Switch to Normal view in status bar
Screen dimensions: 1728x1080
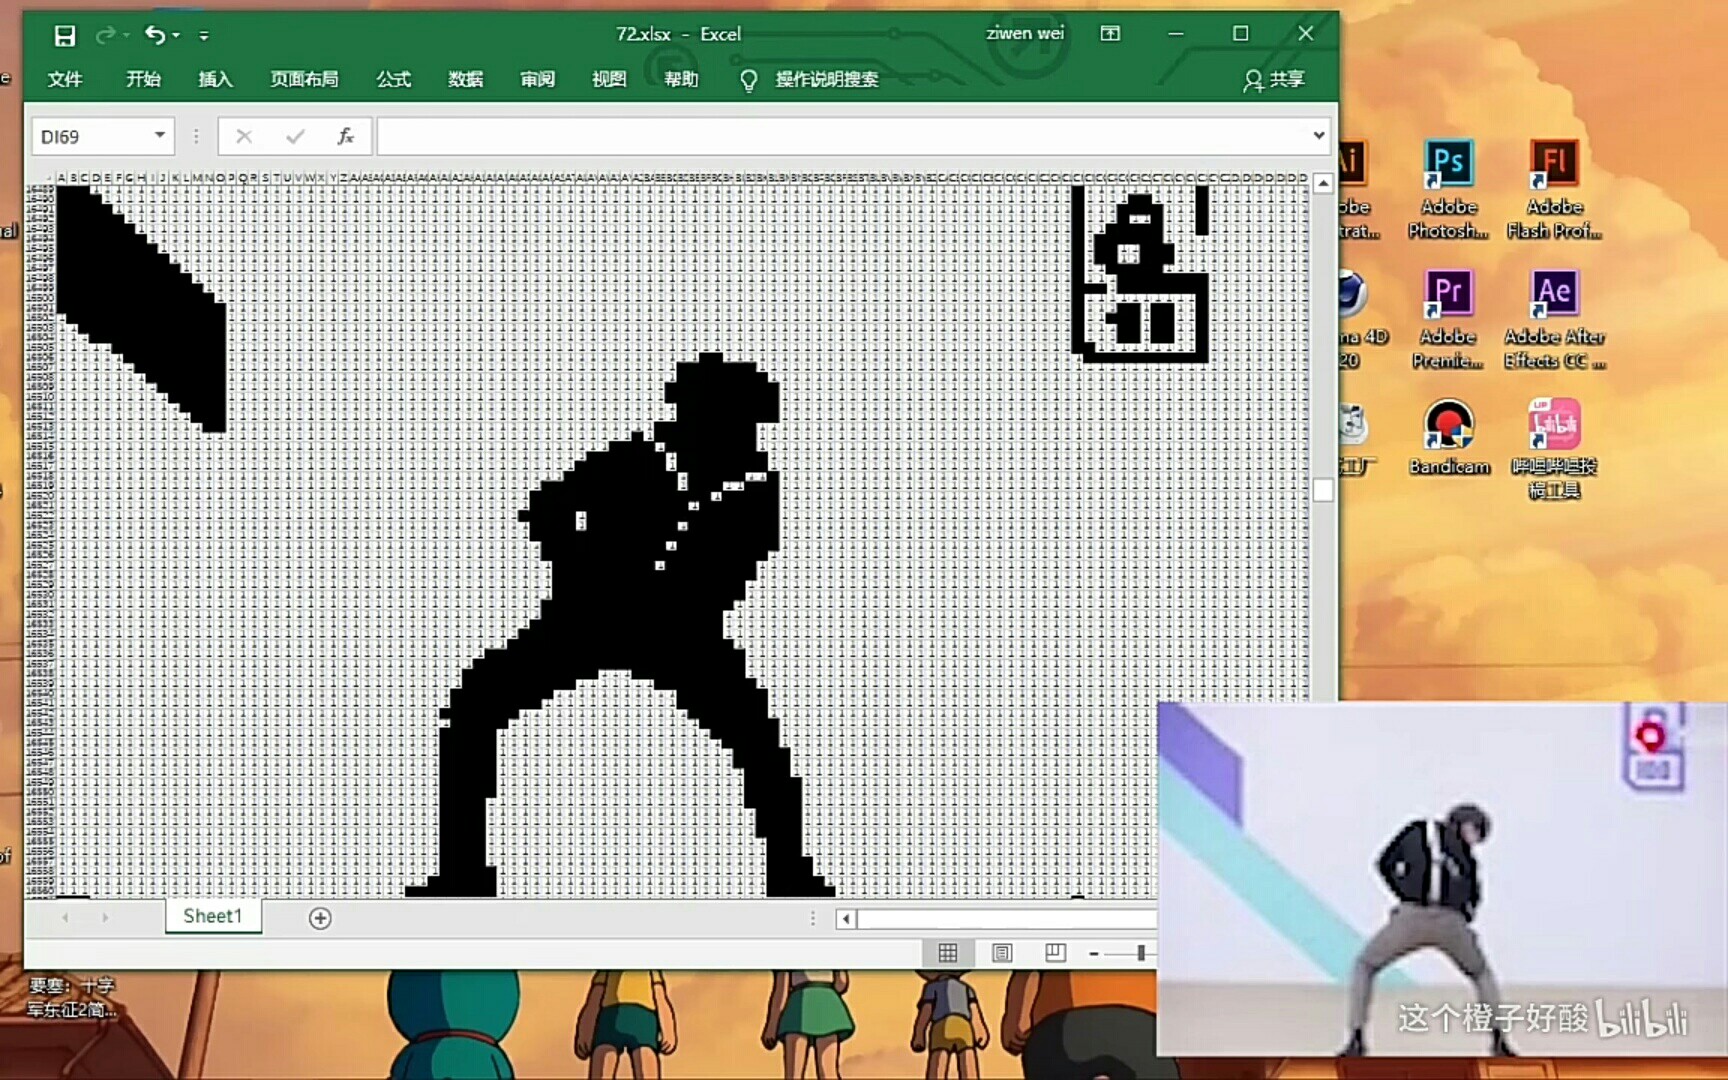click(948, 953)
